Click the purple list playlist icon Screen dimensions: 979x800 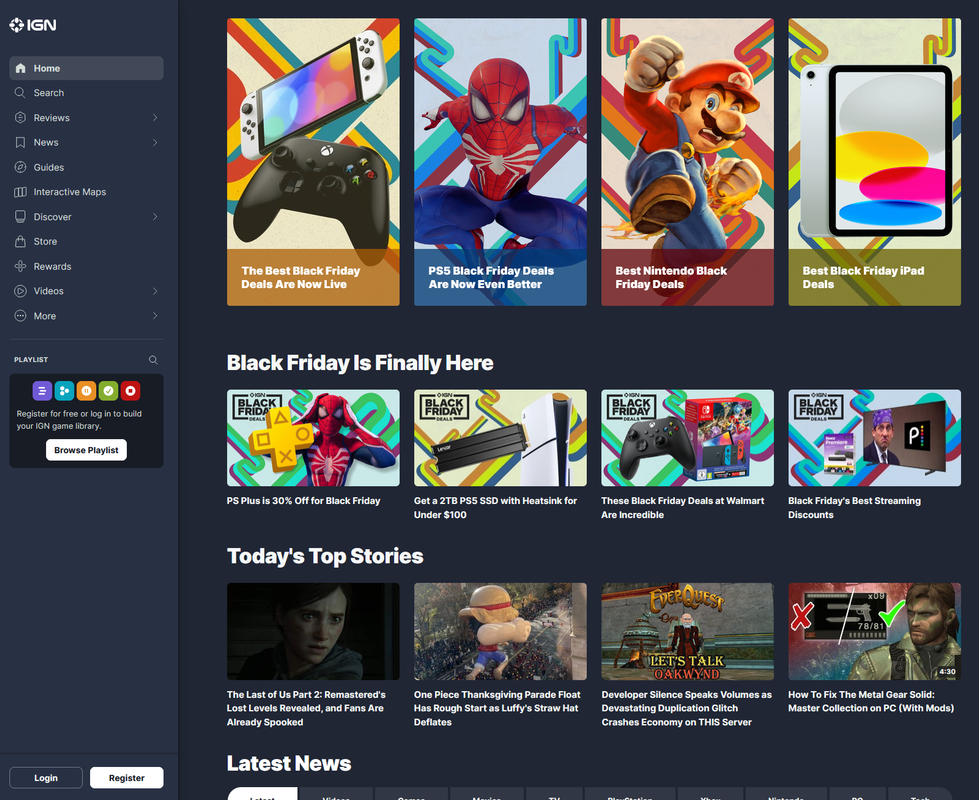[42, 391]
